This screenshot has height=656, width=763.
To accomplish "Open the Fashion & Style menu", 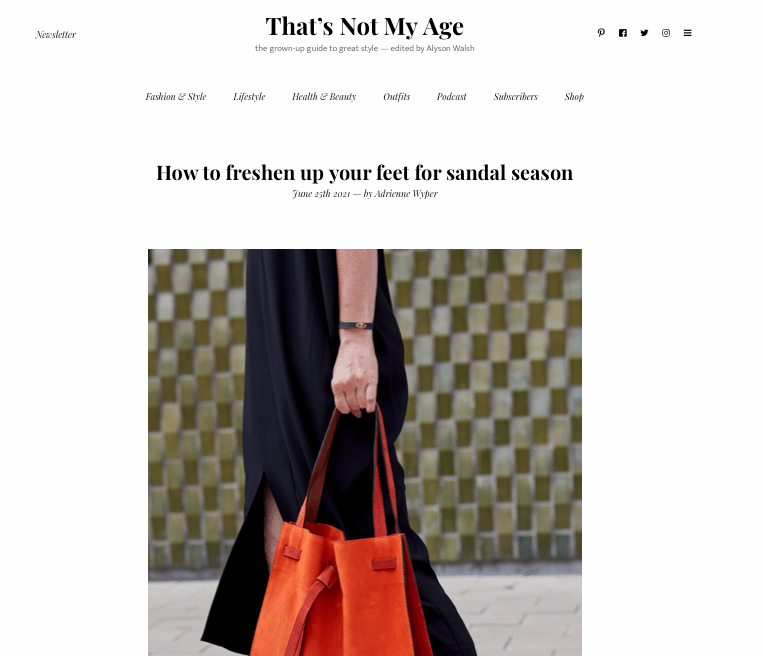I will [x=176, y=96].
